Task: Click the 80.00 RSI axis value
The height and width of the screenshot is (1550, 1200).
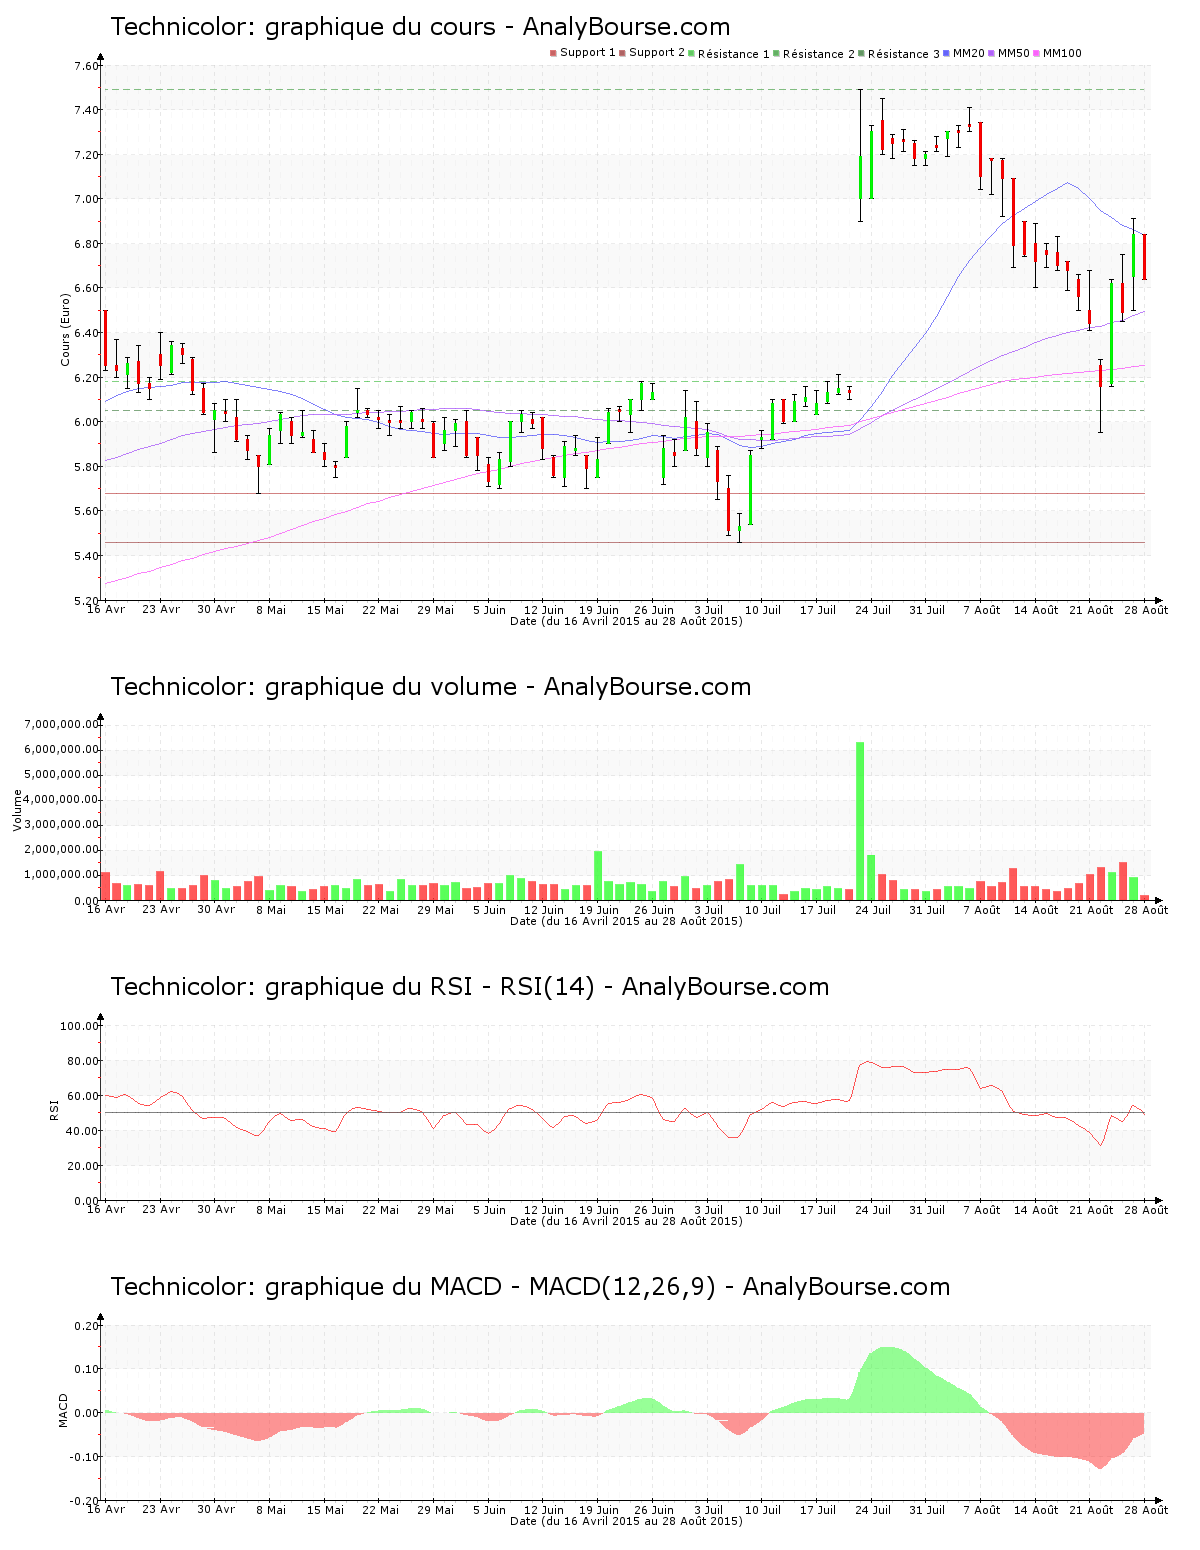Action: point(82,1061)
